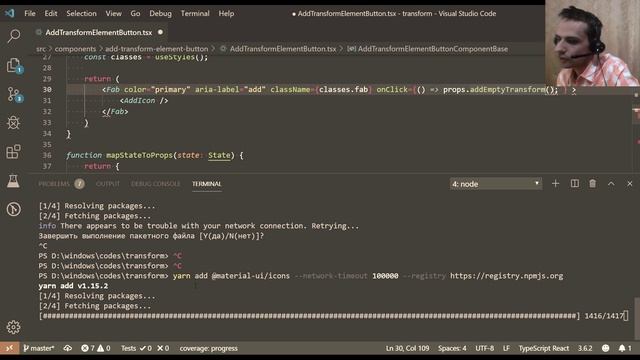
Task: Click TypeScript version 3.6.2
Action: coord(585,348)
